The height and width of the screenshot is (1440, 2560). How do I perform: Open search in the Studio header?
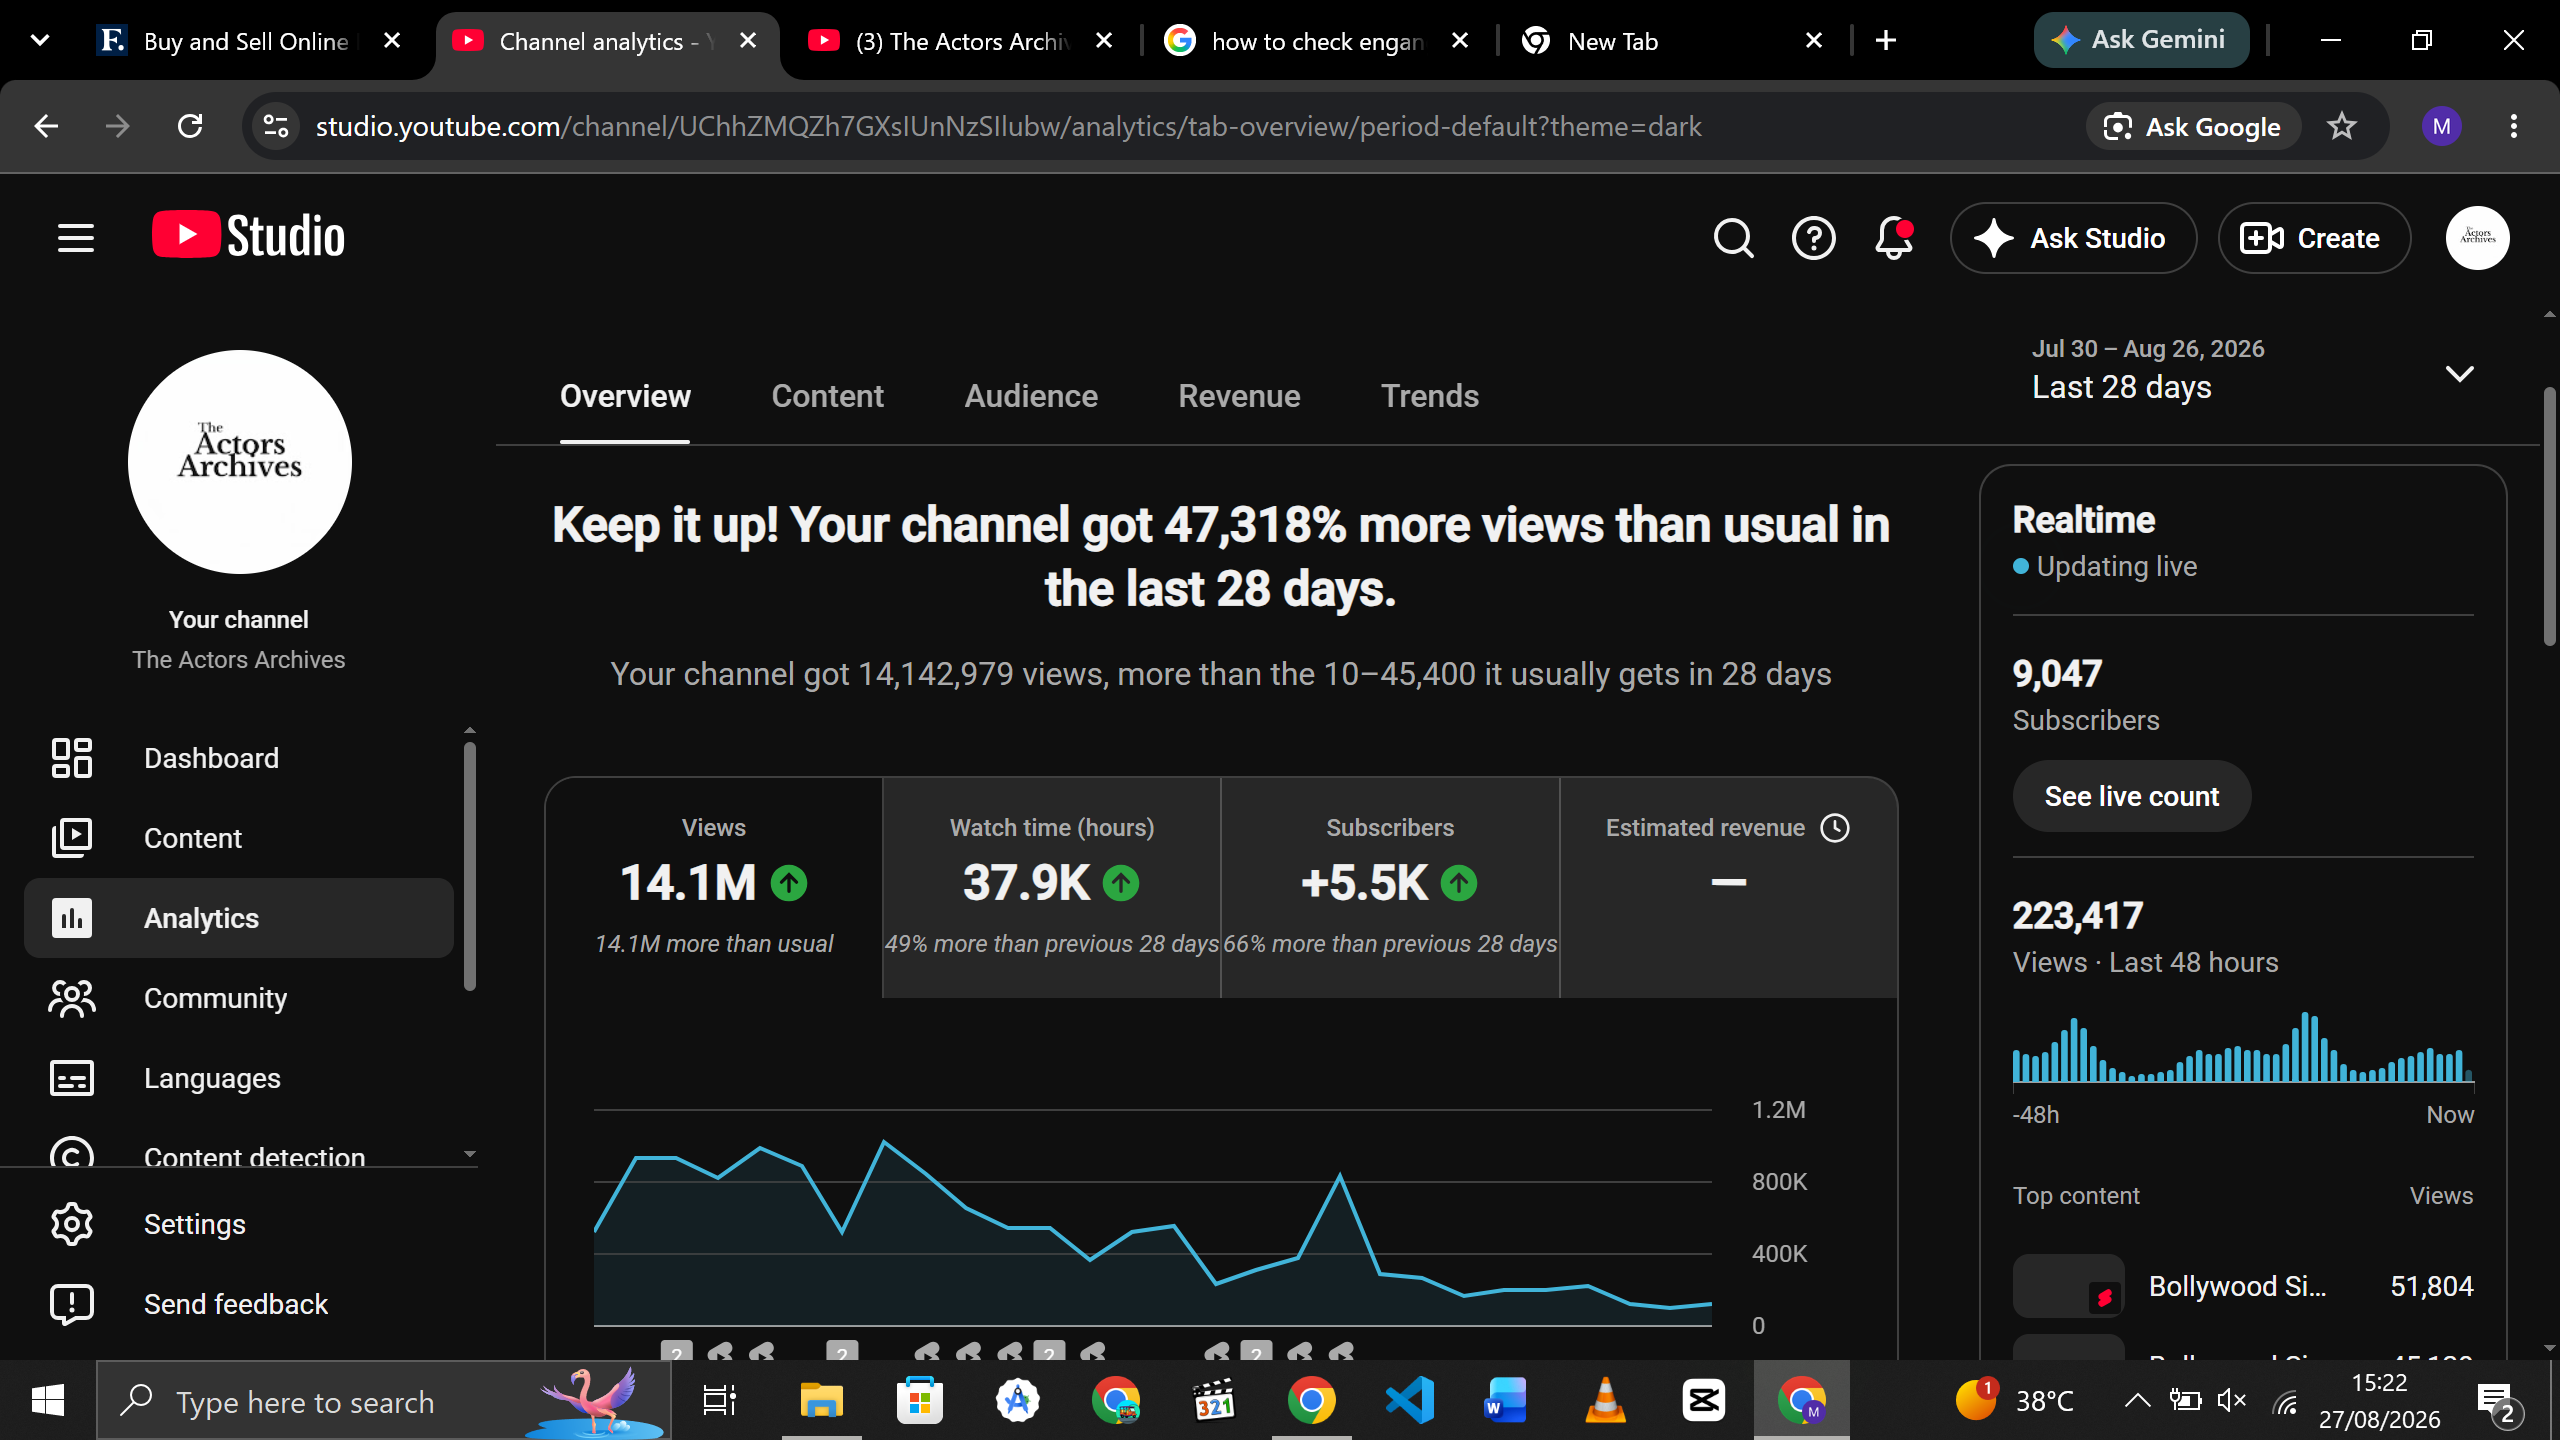(x=1733, y=238)
